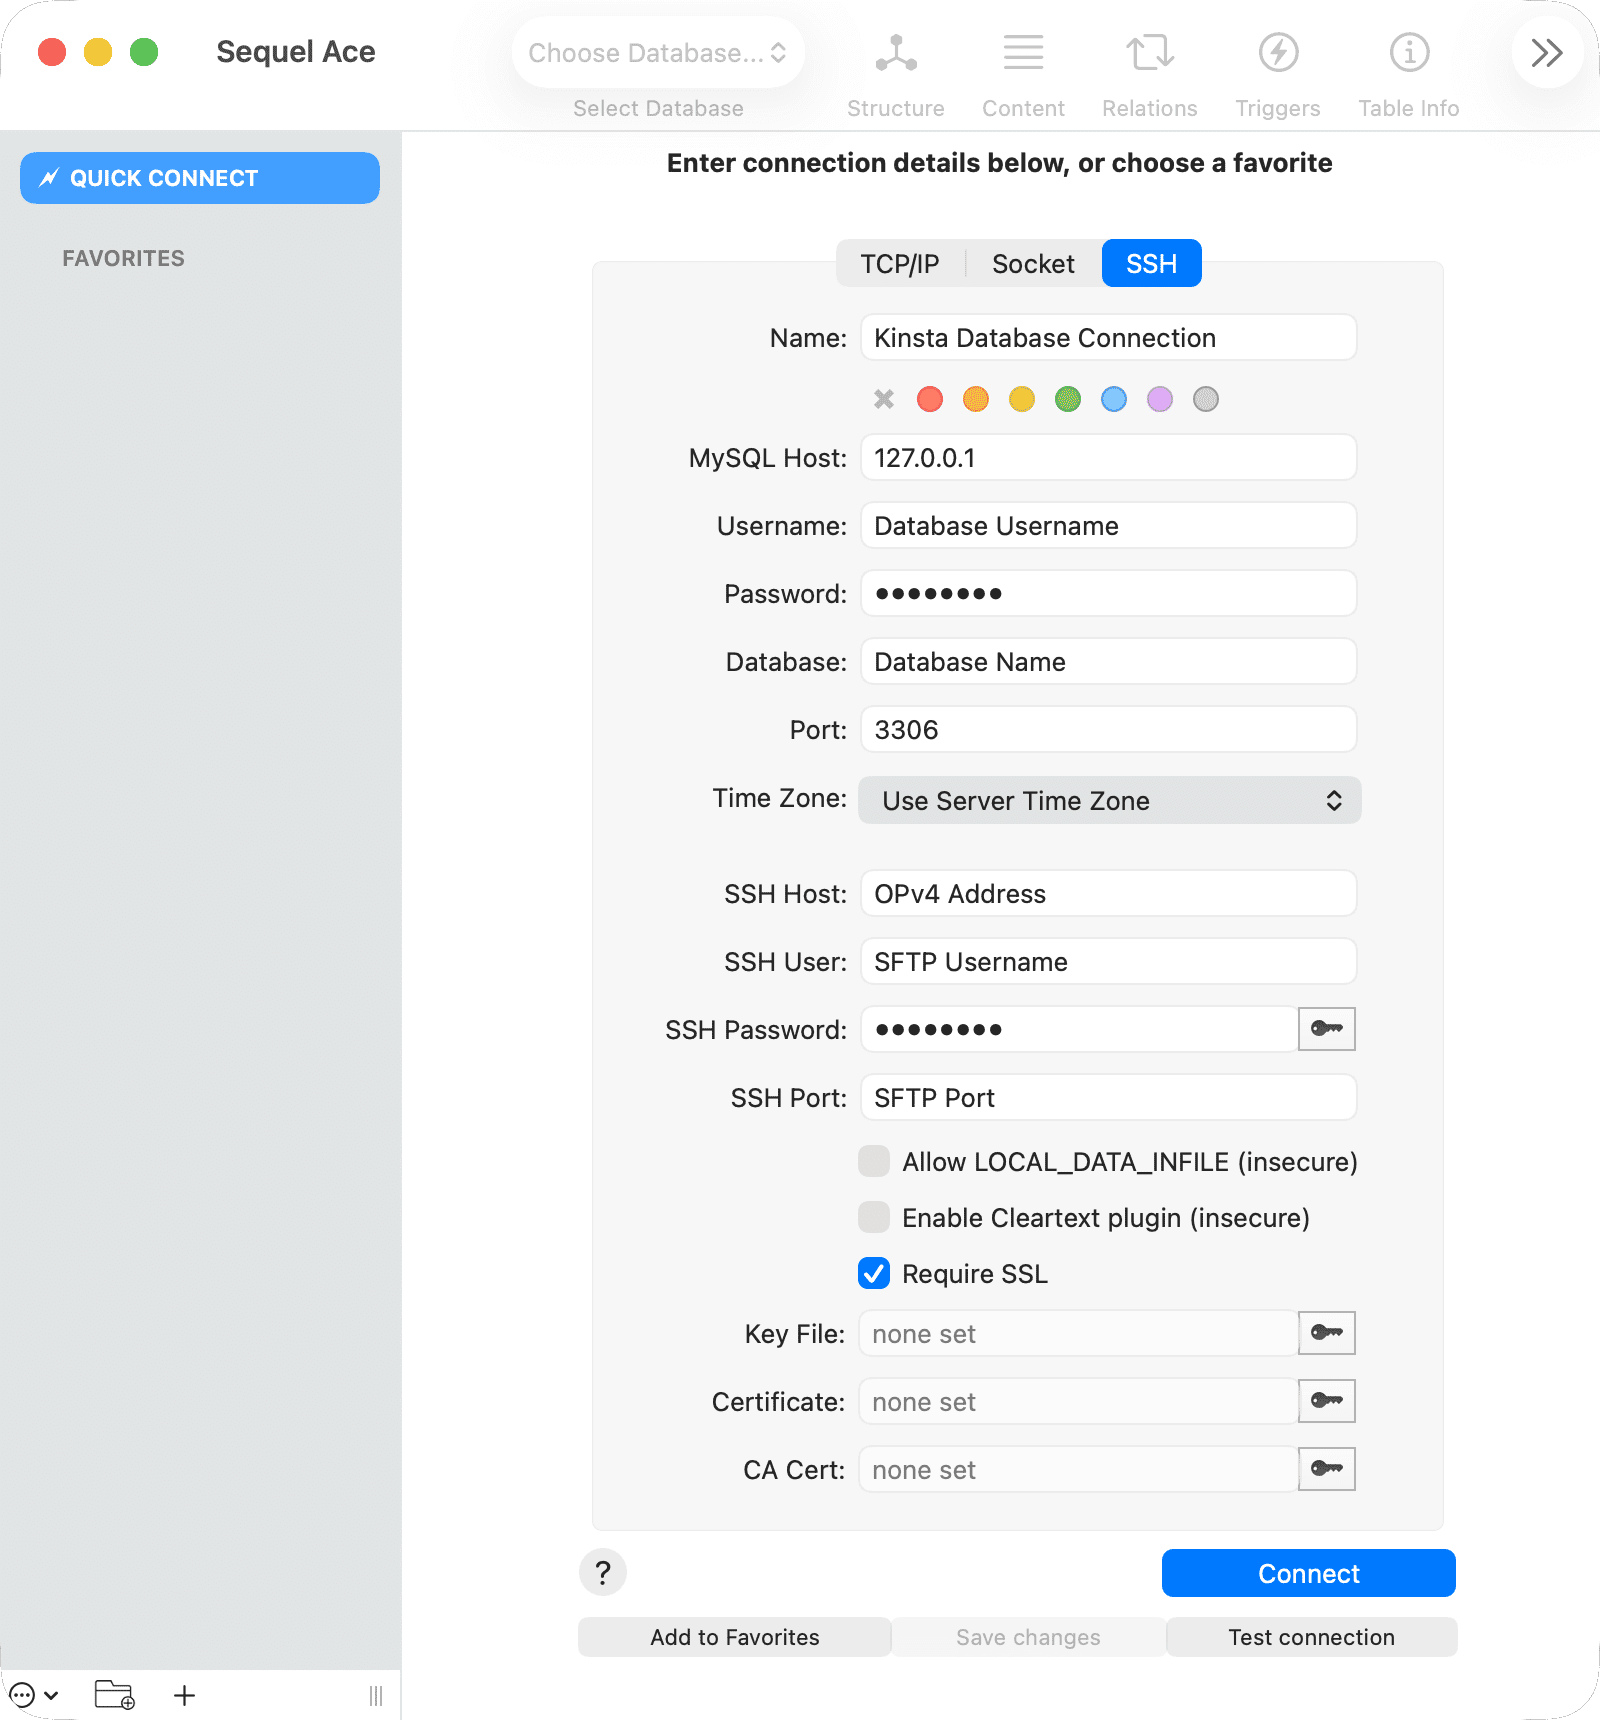Focus the Certificate field
Screen dimensions: 1600x1720
tap(1078, 1402)
